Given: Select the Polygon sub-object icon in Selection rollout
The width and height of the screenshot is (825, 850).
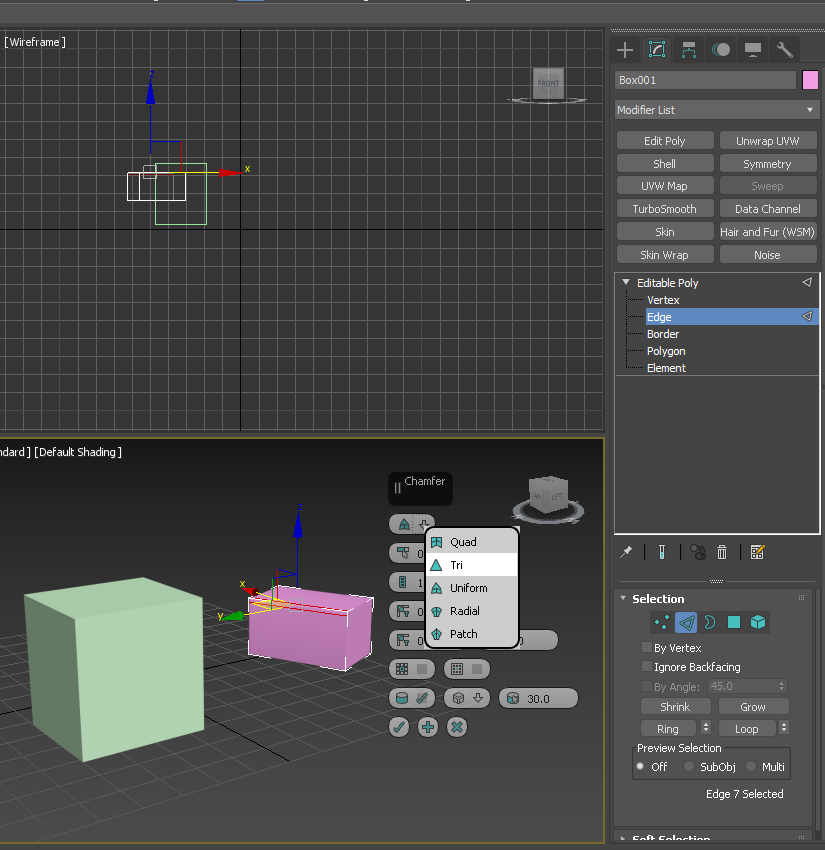Looking at the screenshot, I should click(x=735, y=622).
